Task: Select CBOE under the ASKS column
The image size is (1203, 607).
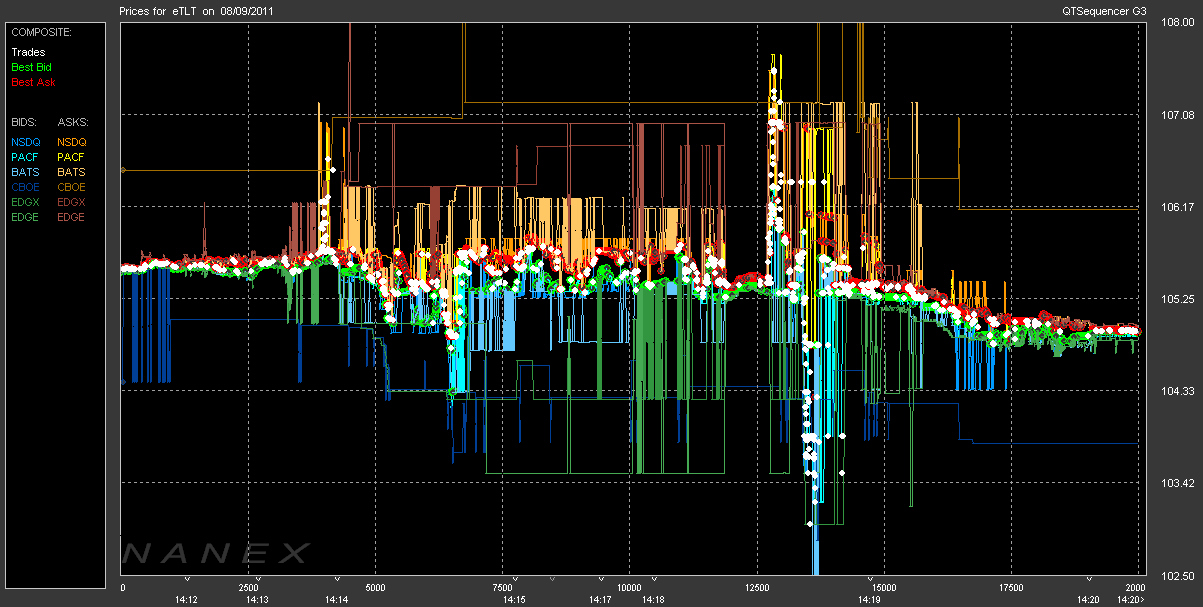Action: pyautogui.click(x=71, y=187)
